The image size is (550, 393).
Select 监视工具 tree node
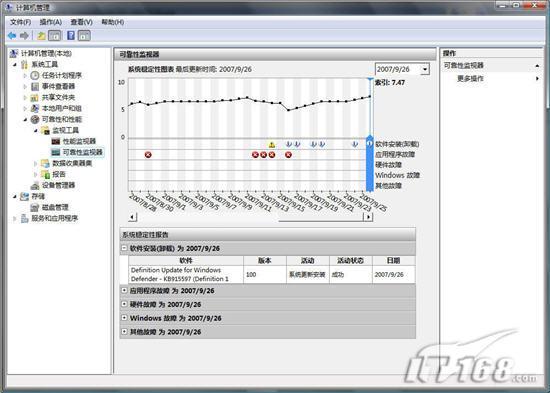point(65,130)
